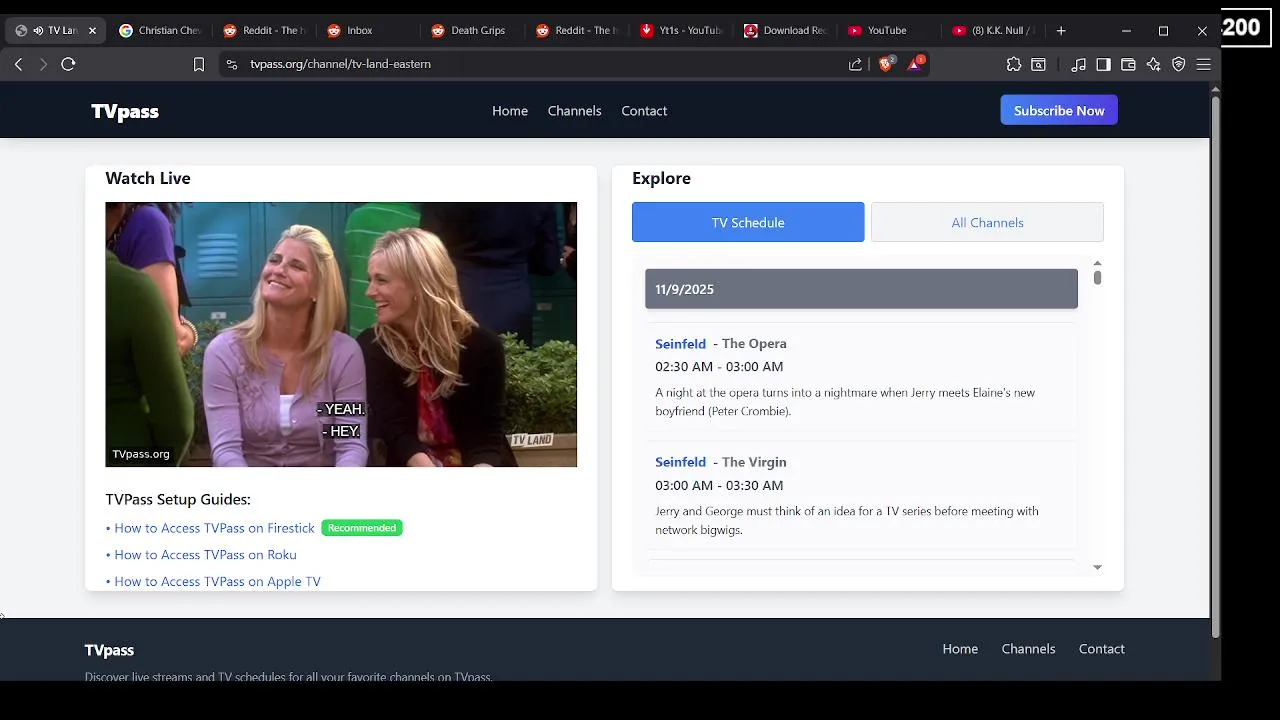1280x720 pixels.
Task: Click the footer Contact link
Action: click(1102, 649)
